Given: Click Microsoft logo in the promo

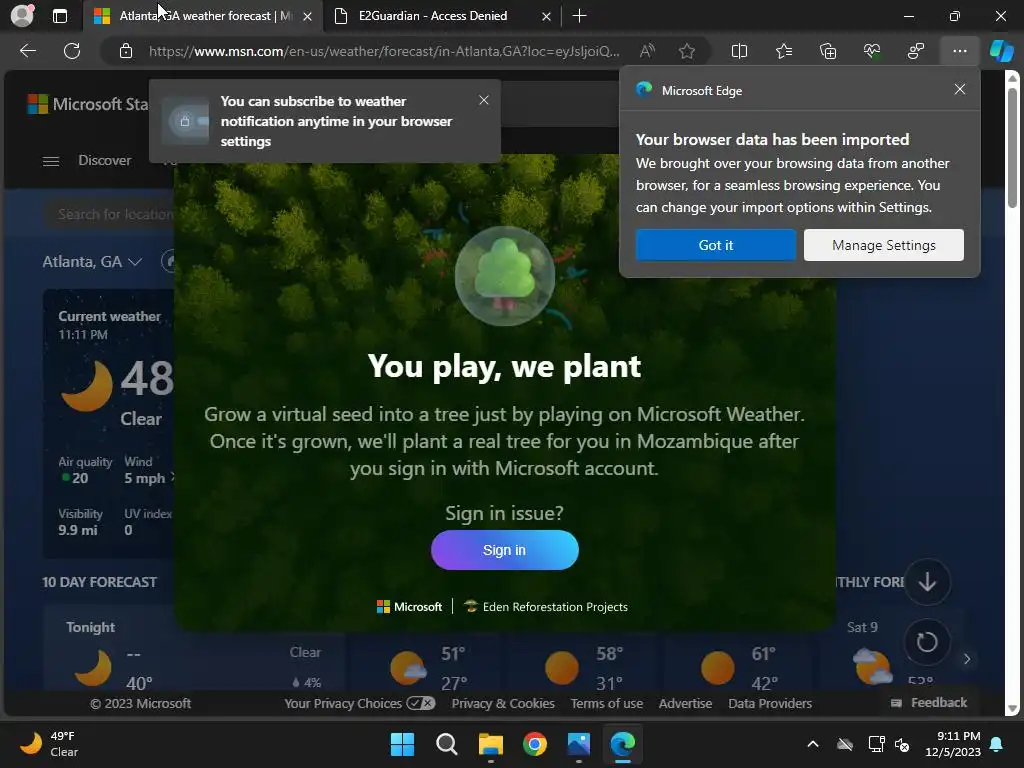Looking at the screenshot, I should tap(409, 607).
